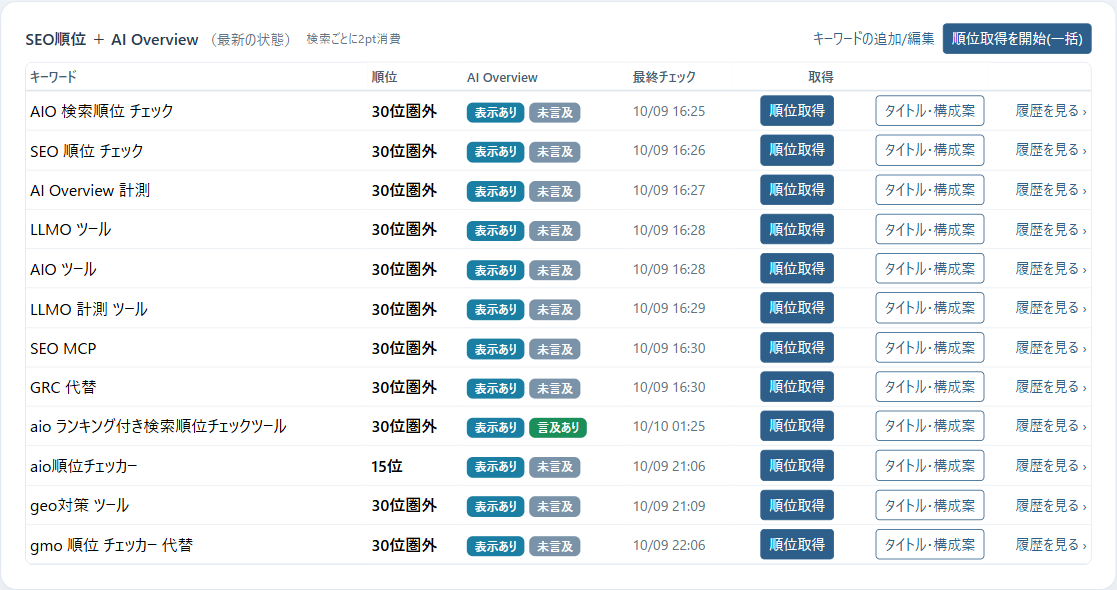Click 順位取得 for GRC 代替

[x=796, y=387]
